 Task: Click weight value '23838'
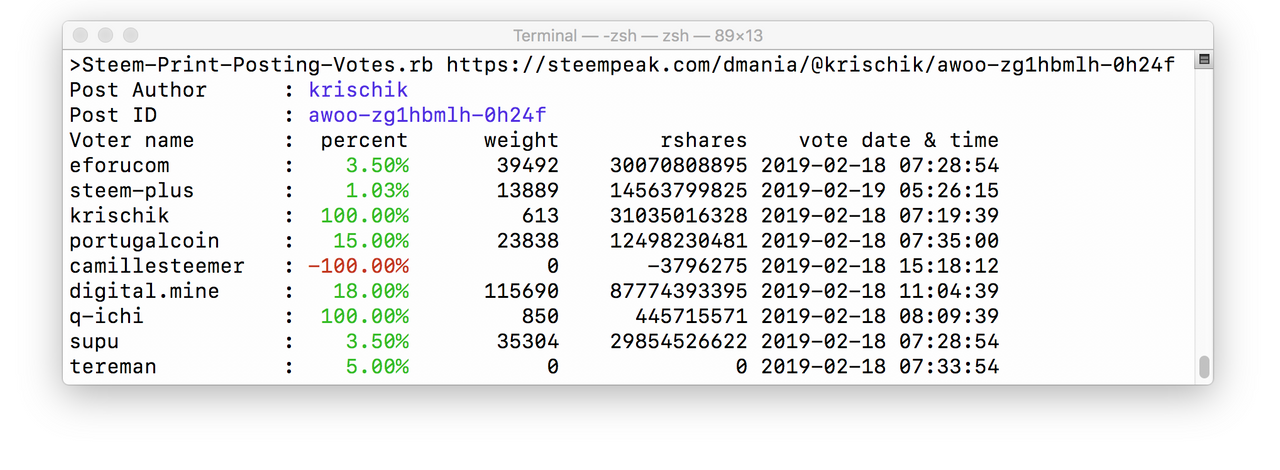coord(528,241)
